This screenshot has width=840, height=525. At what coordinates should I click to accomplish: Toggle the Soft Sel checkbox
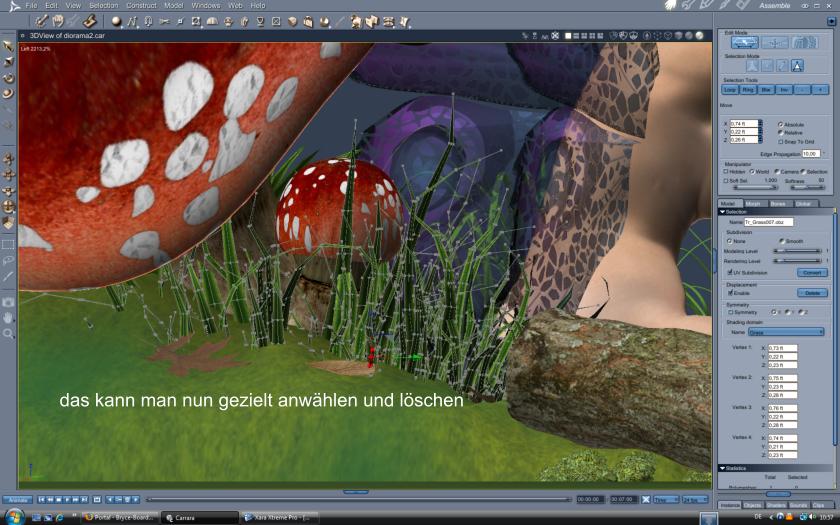coord(726,181)
